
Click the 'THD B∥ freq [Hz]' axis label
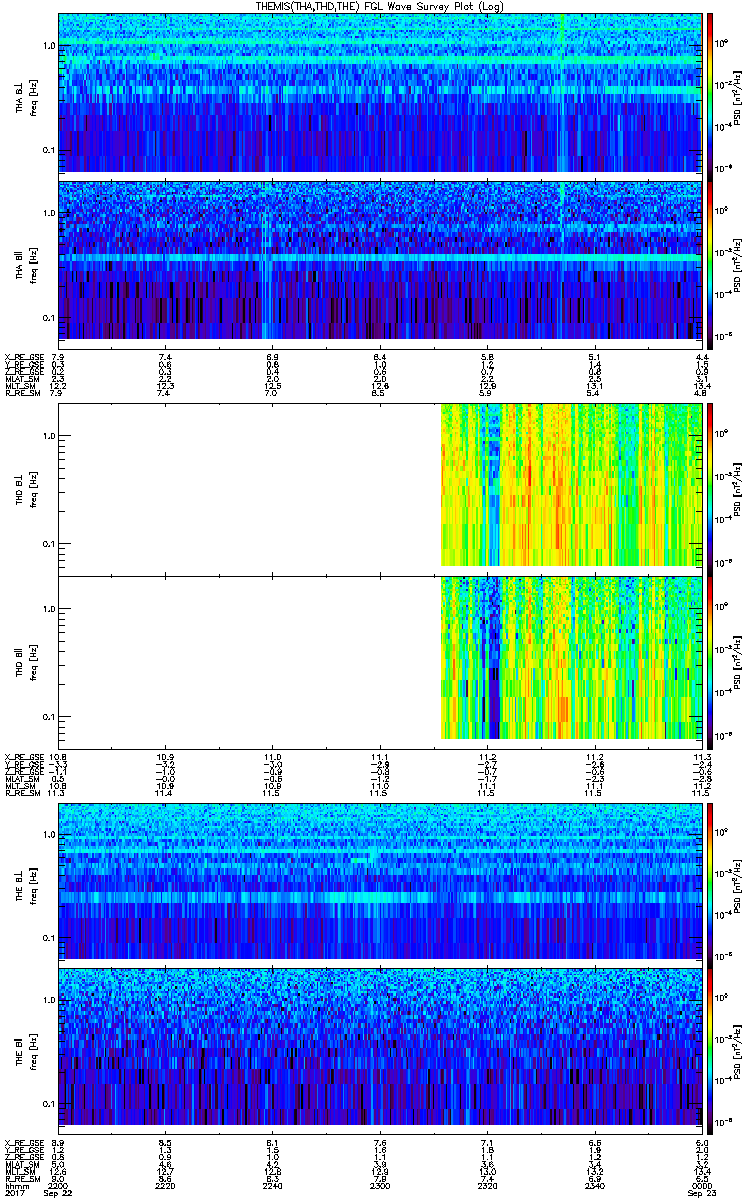tap(24, 661)
